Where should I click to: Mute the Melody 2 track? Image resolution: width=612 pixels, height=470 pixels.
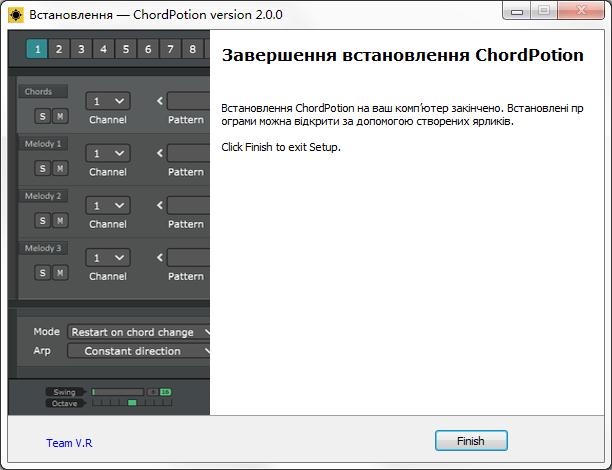60,220
